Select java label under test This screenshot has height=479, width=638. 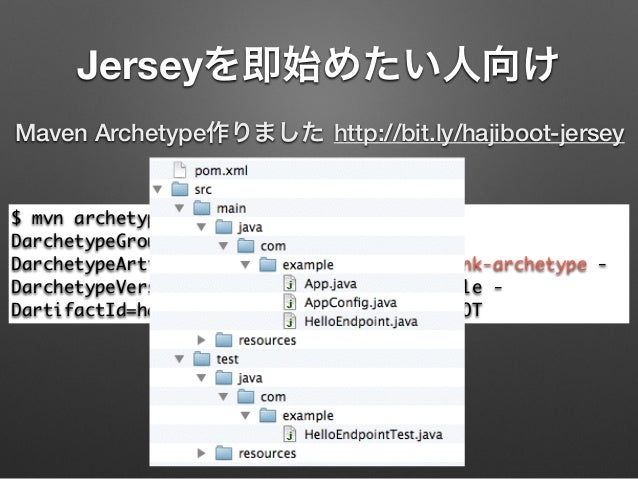click(250, 378)
